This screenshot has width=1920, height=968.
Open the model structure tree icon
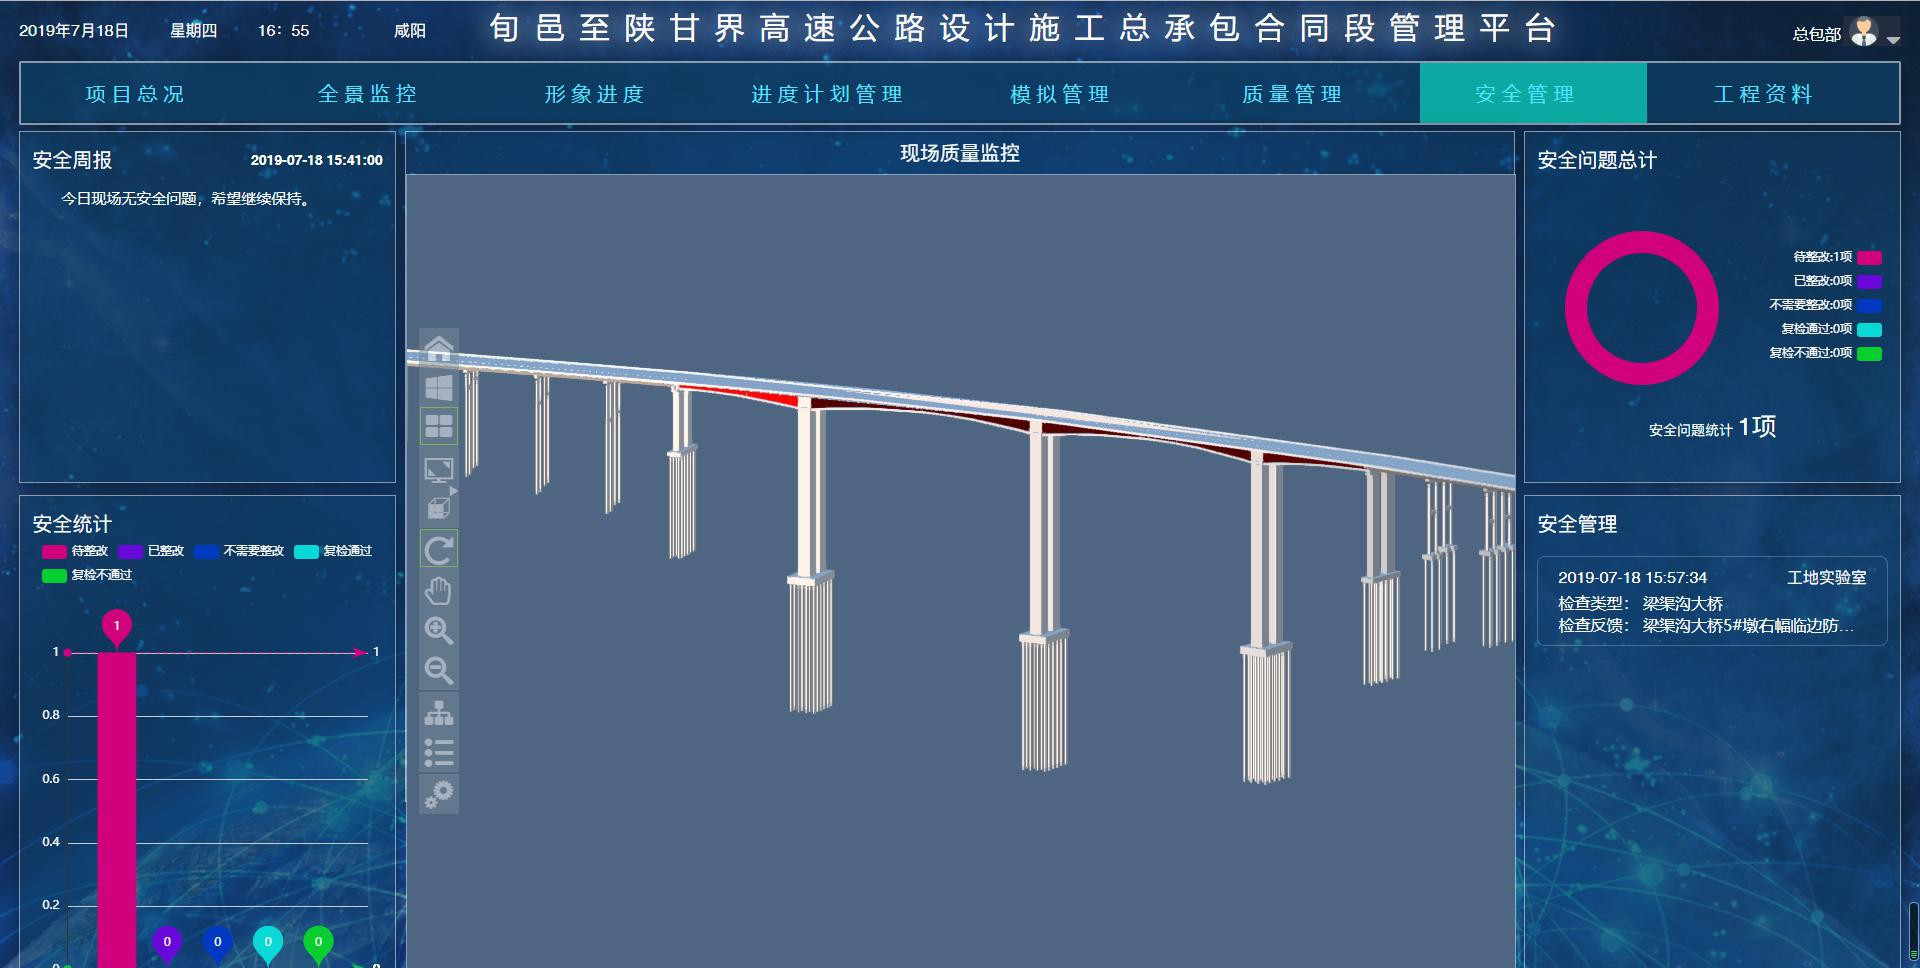(438, 713)
